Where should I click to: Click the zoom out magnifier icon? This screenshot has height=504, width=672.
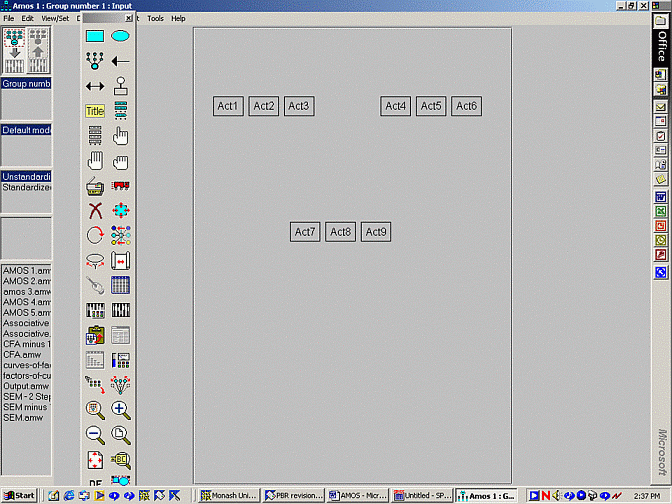[x=95, y=434]
